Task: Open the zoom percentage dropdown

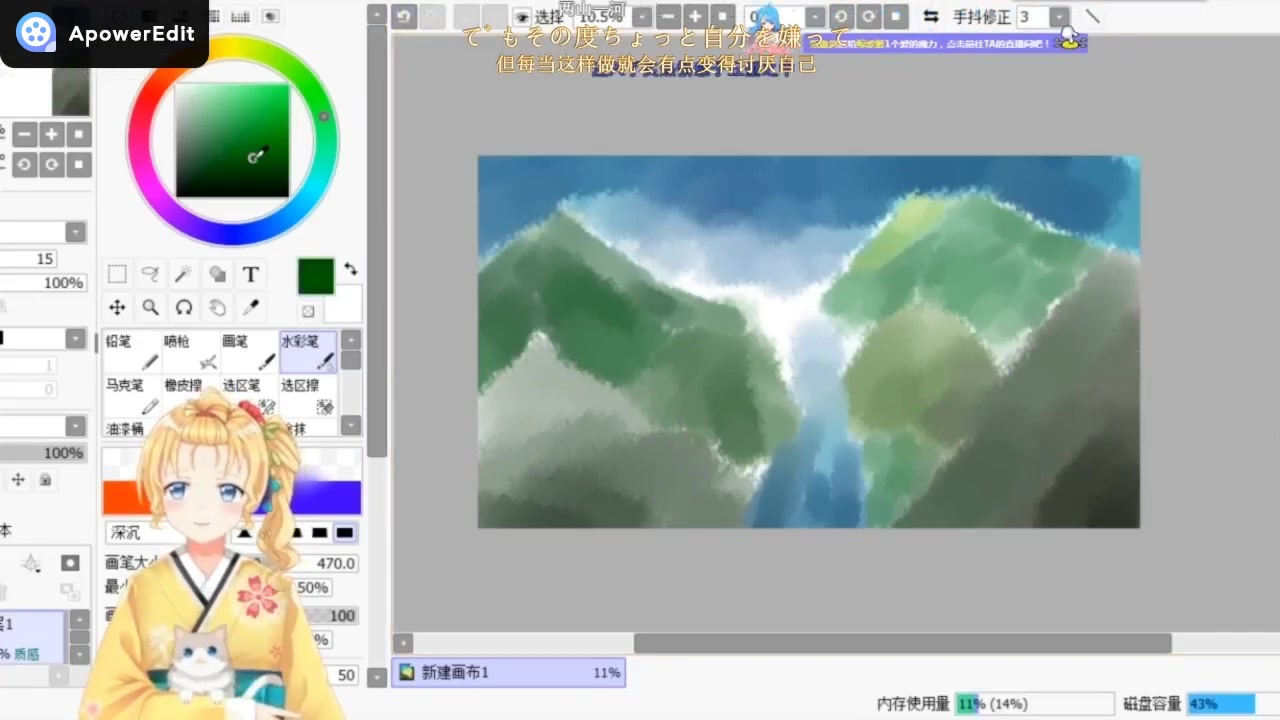Action: click(642, 17)
